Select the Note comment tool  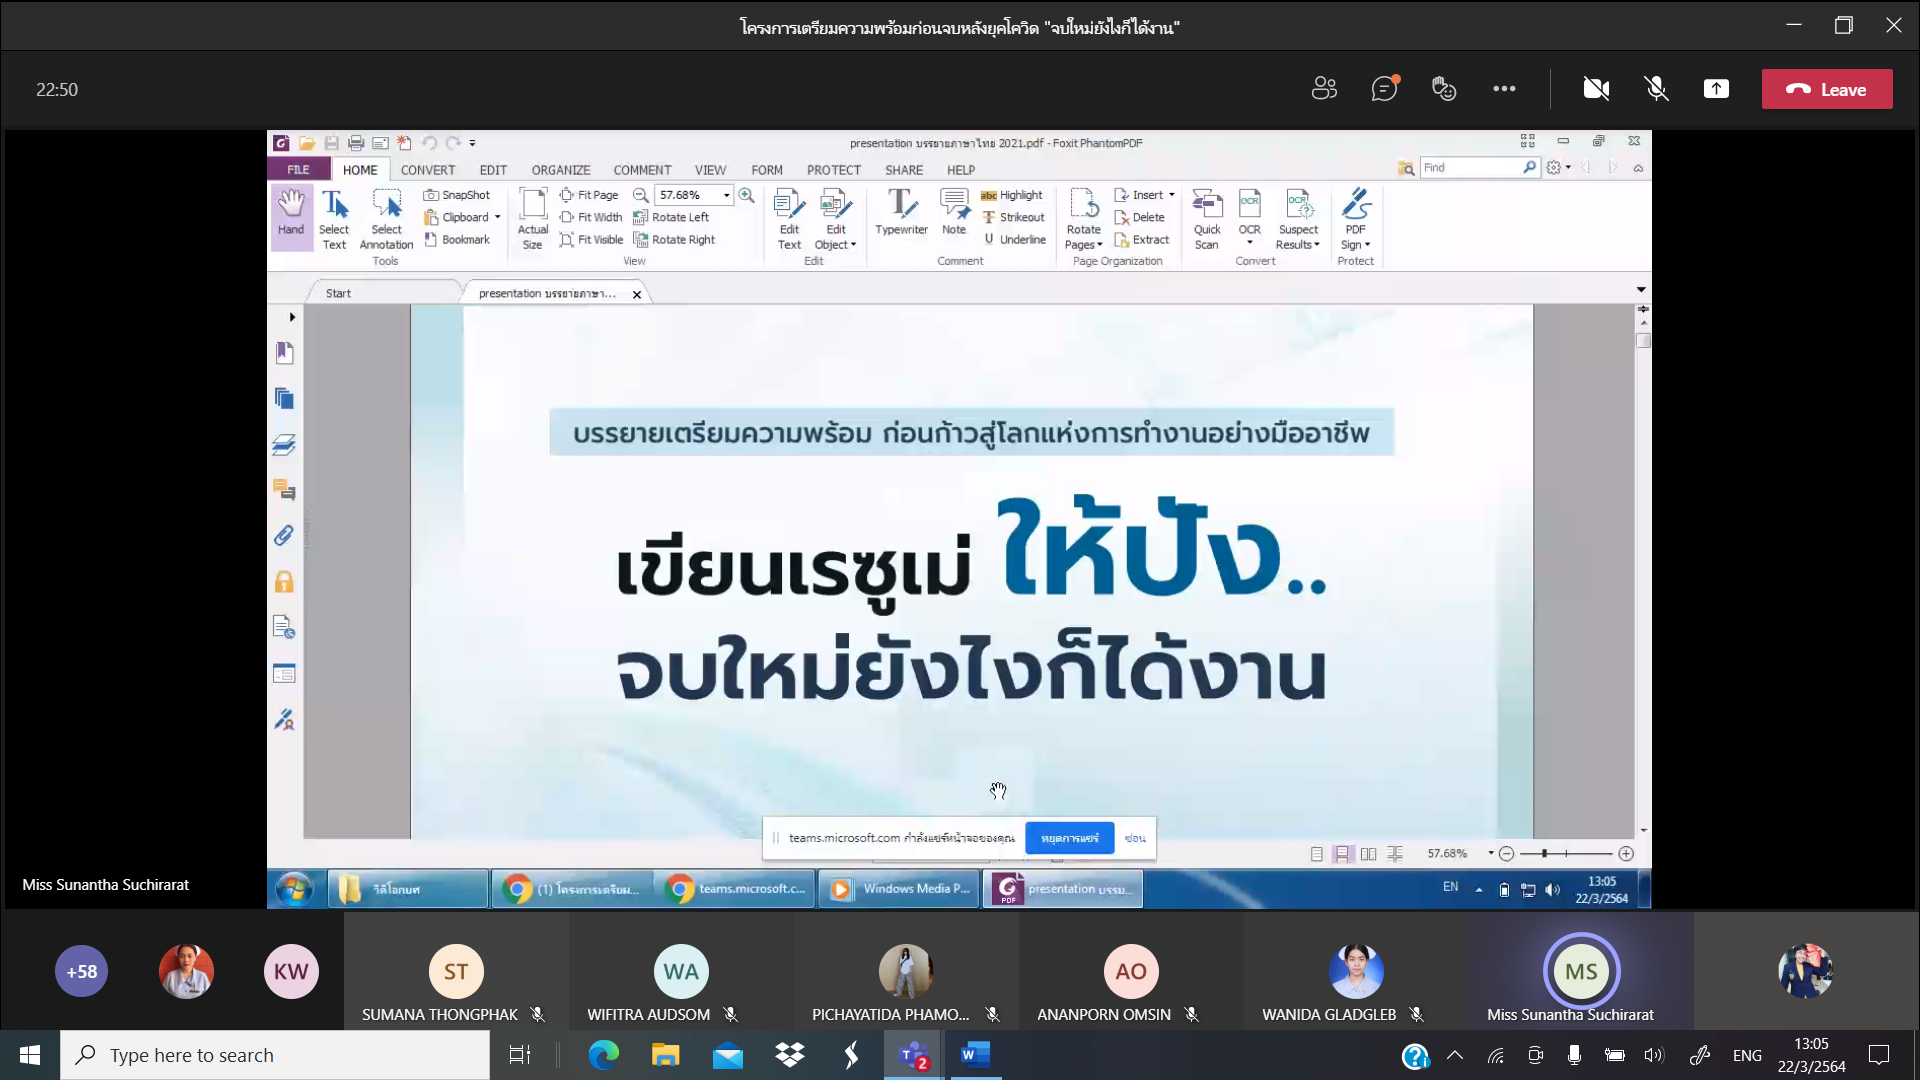pos(954,213)
